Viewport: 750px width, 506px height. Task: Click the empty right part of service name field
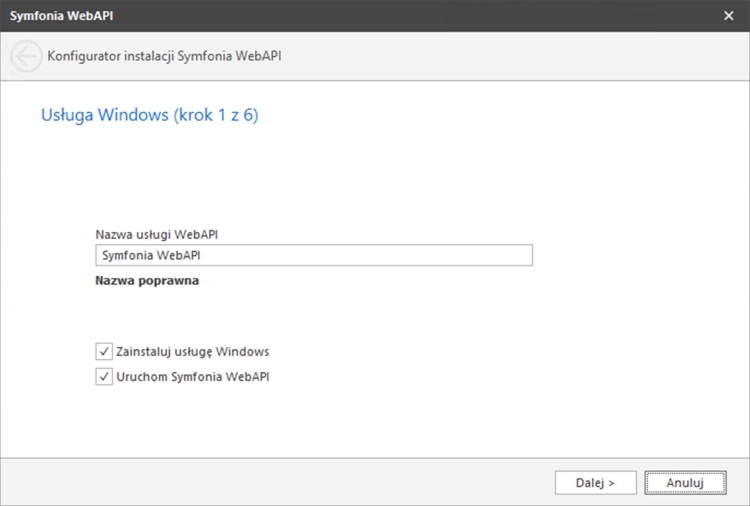[420, 256]
